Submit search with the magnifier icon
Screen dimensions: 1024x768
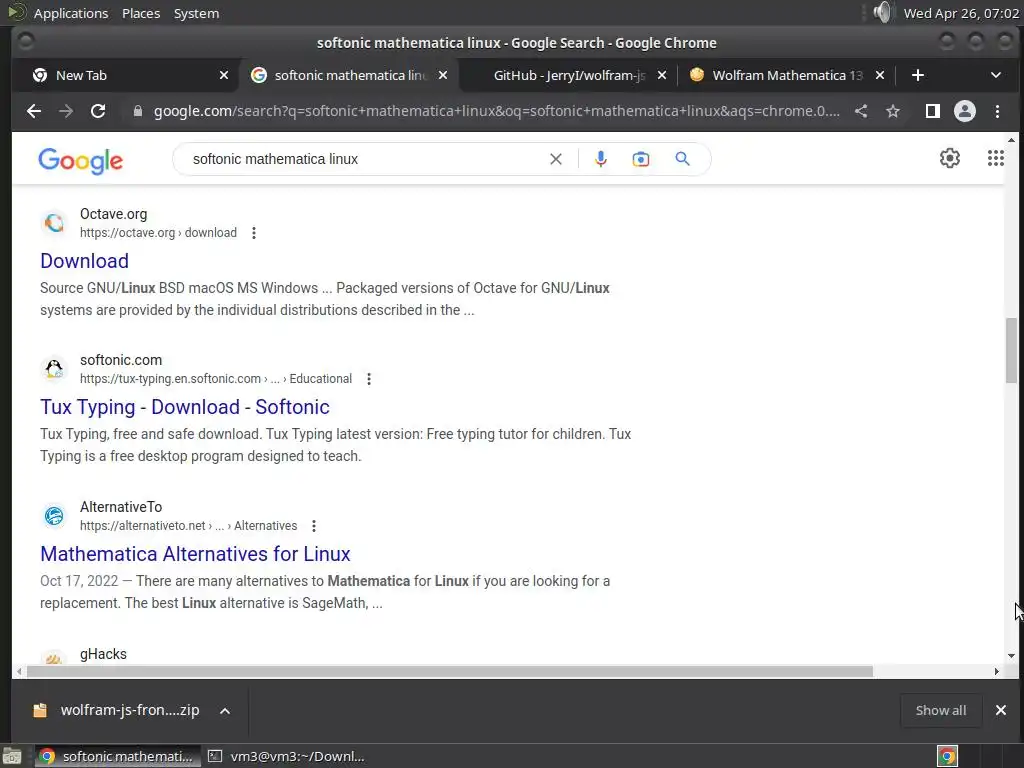682,159
